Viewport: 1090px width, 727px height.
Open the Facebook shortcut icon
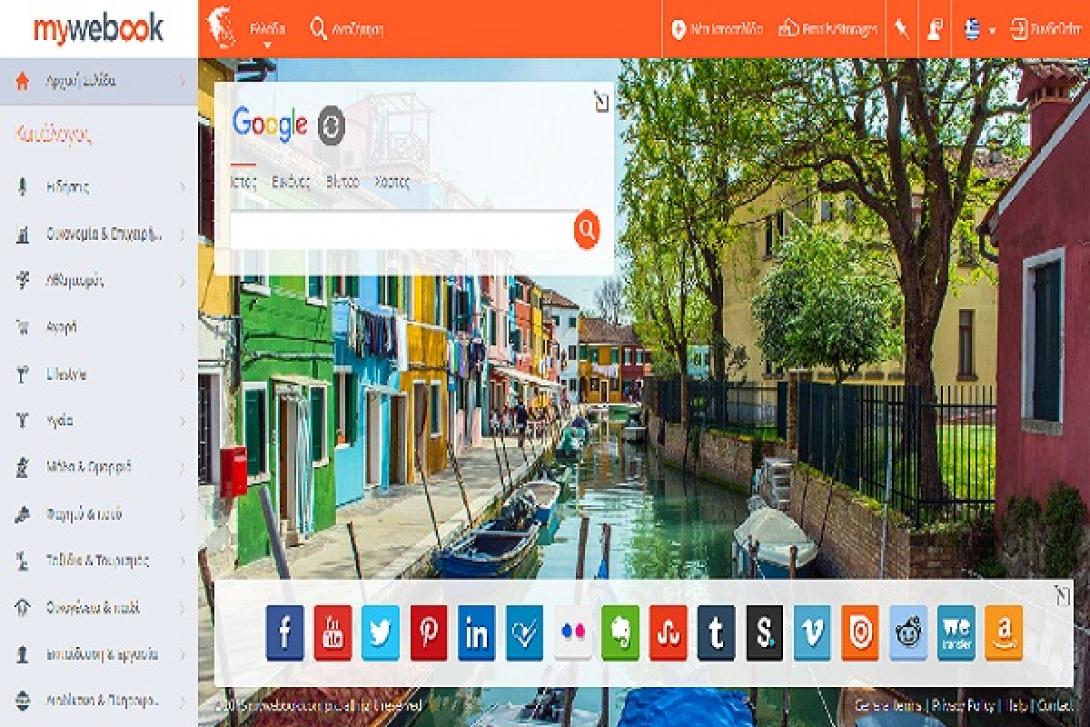(285, 633)
